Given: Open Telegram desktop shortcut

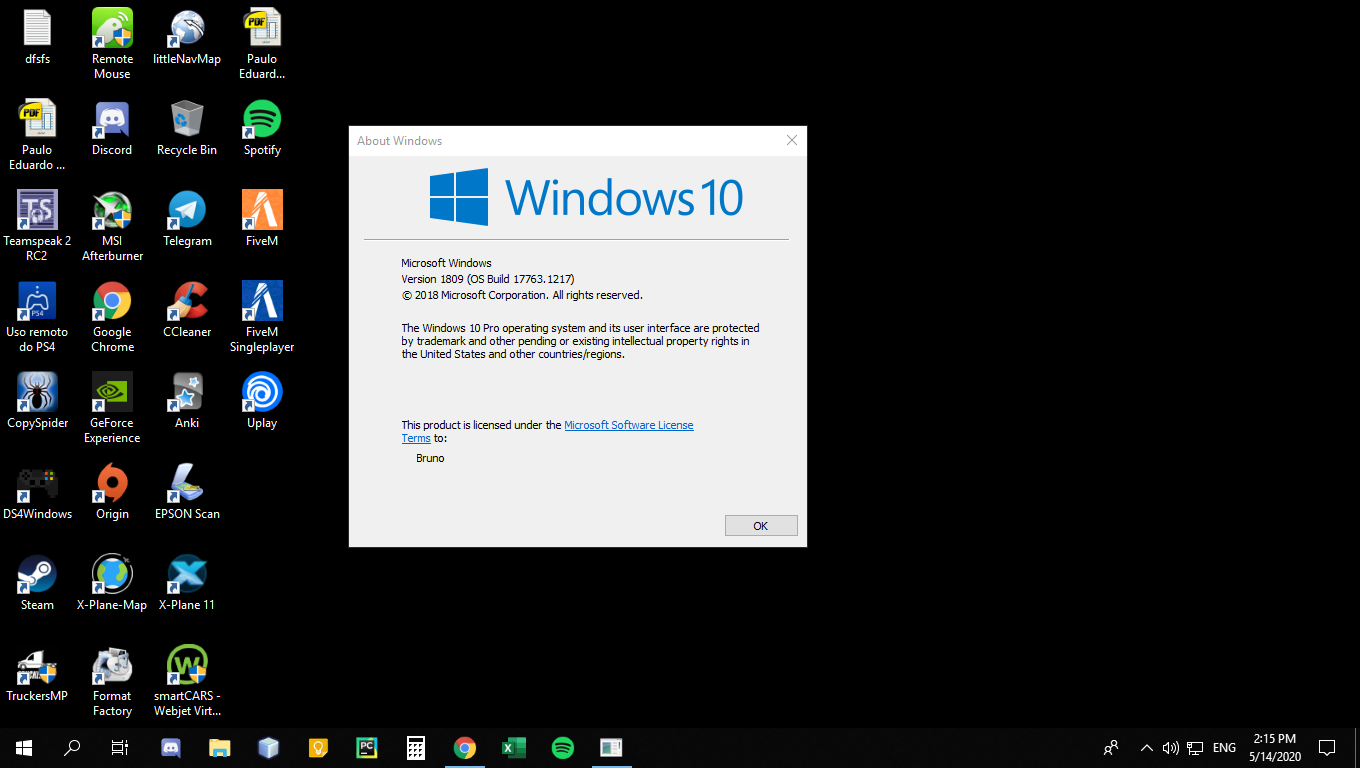Looking at the screenshot, I should click(x=187, y=220).
